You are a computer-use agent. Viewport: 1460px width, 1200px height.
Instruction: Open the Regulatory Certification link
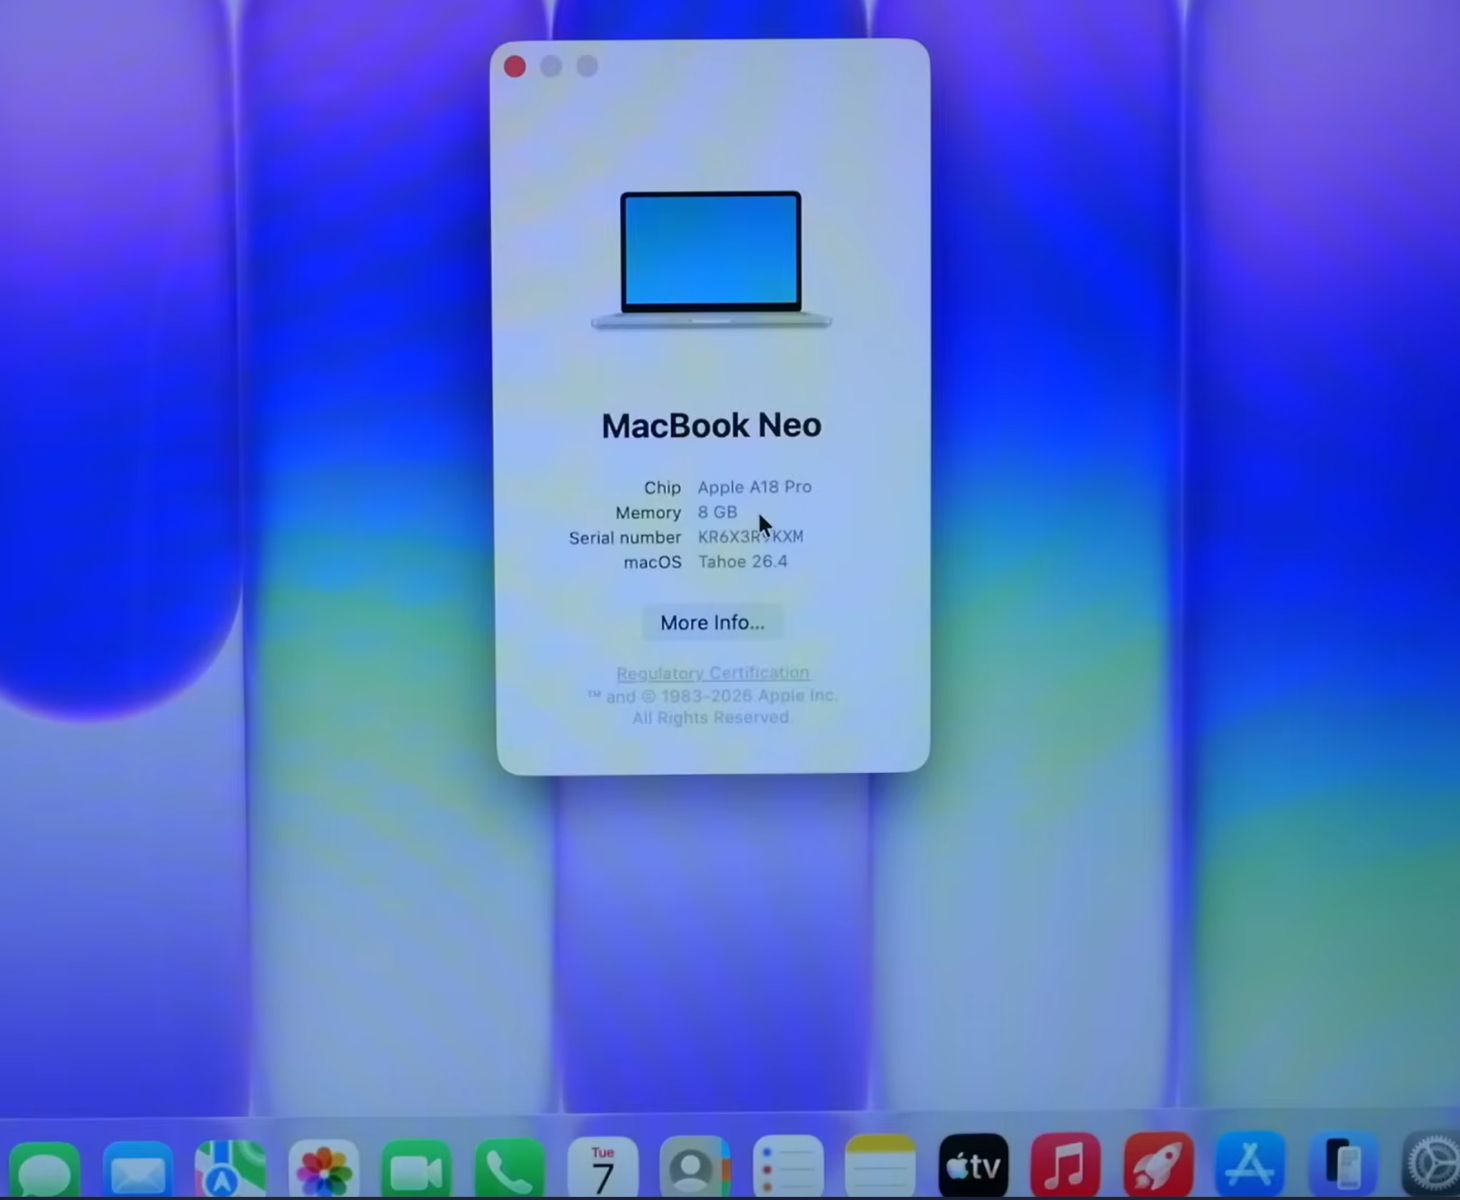point(712,673)
